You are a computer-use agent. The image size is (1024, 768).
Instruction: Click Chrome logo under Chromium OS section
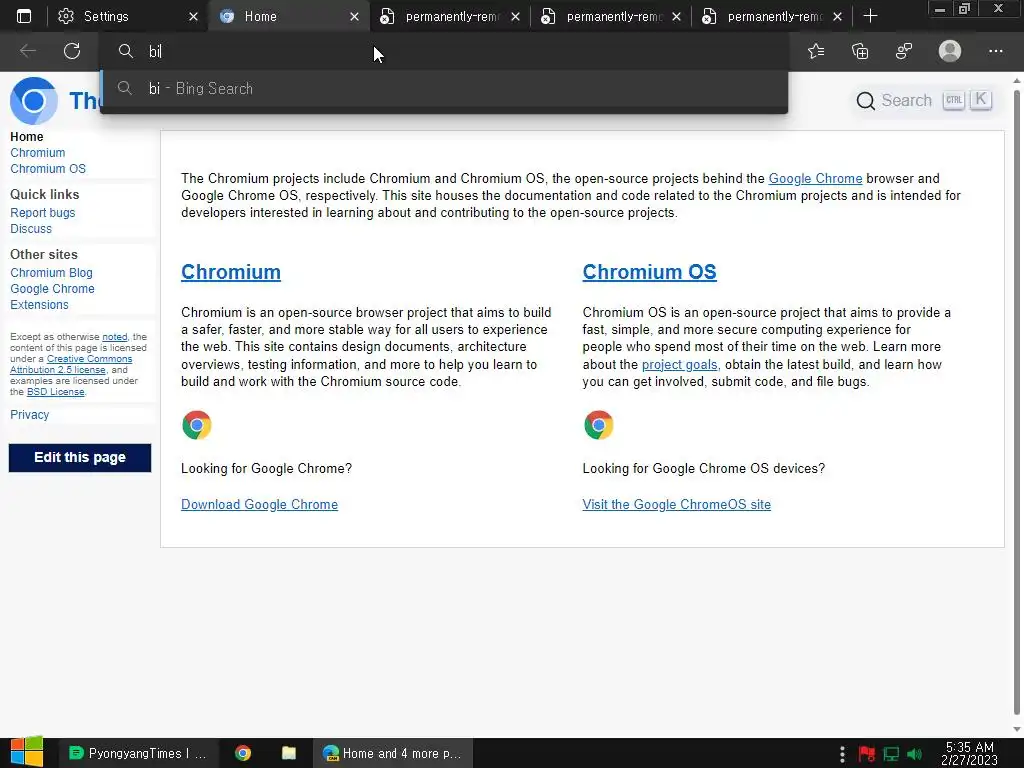pos(598,425)
